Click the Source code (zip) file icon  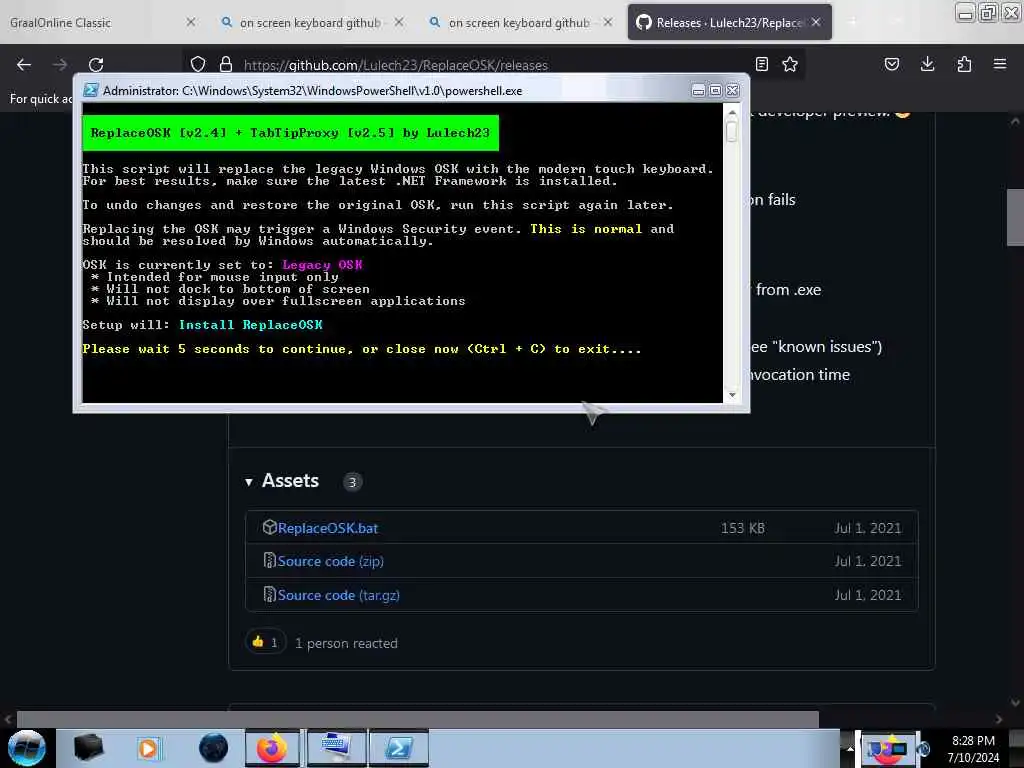[269, 560]
